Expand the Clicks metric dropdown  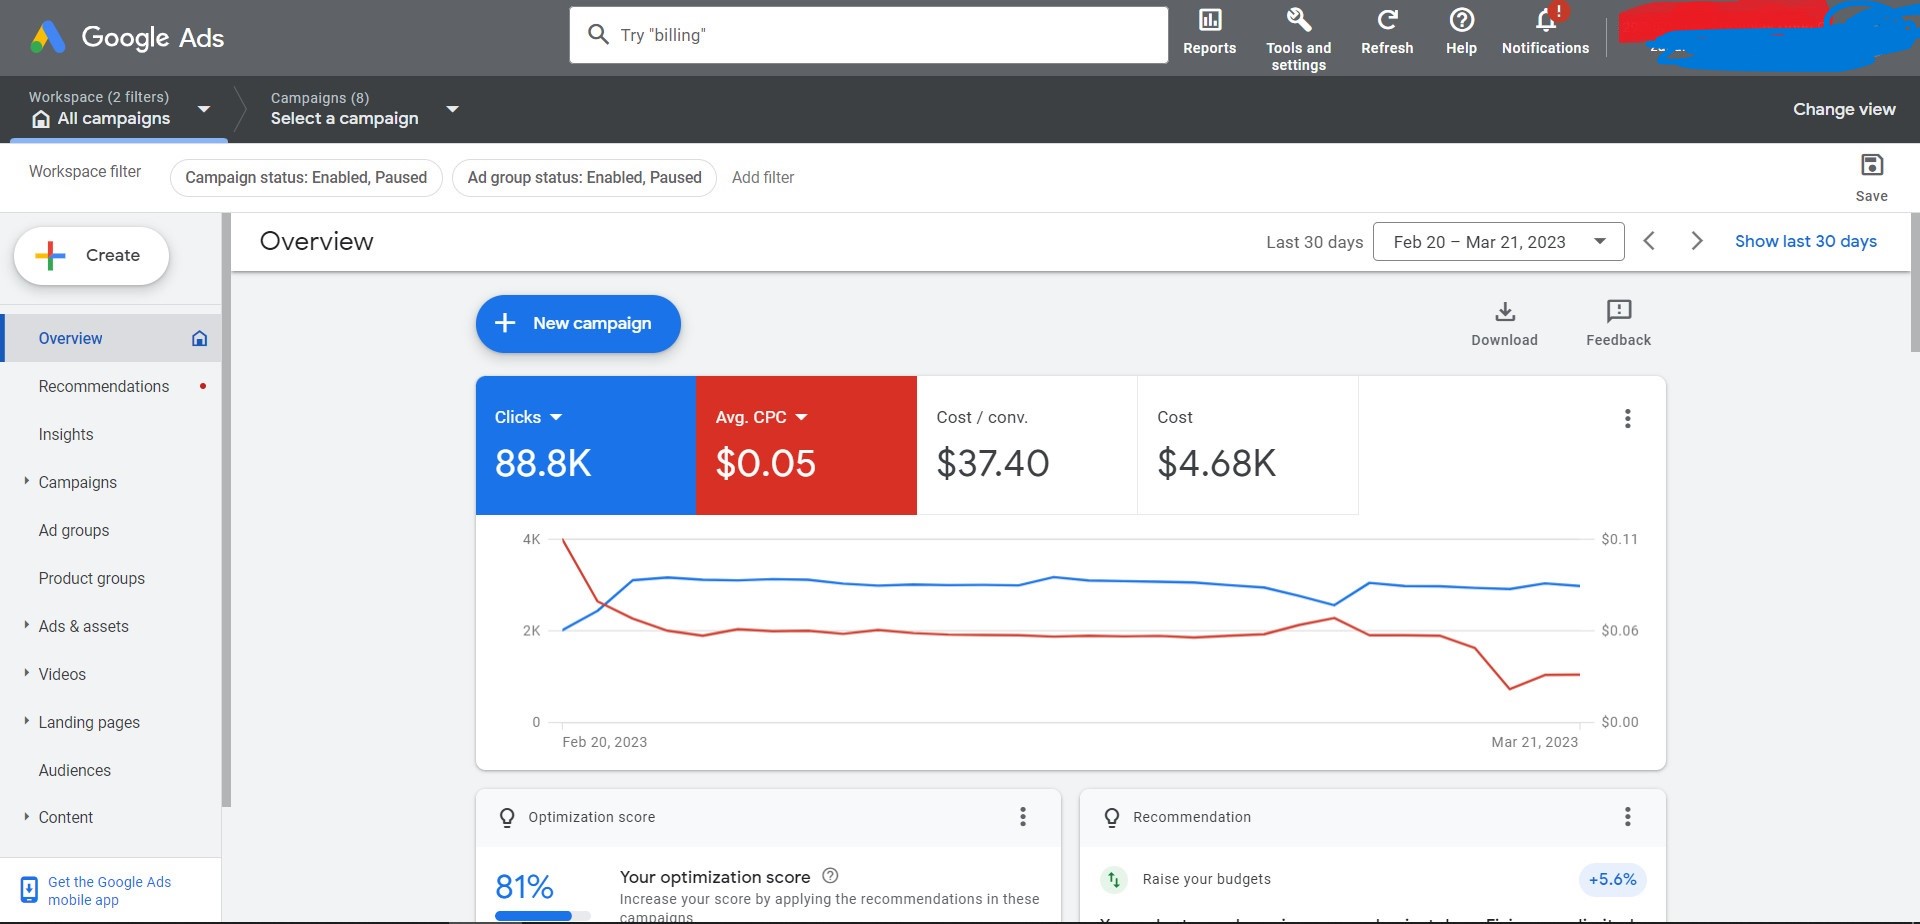(556, 417)
